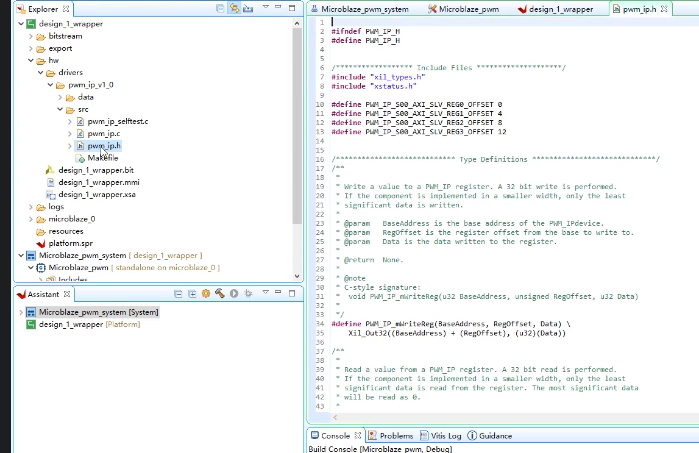
Task: Click Explorer scrollbar up arrow
Action: tap(297, 23)
